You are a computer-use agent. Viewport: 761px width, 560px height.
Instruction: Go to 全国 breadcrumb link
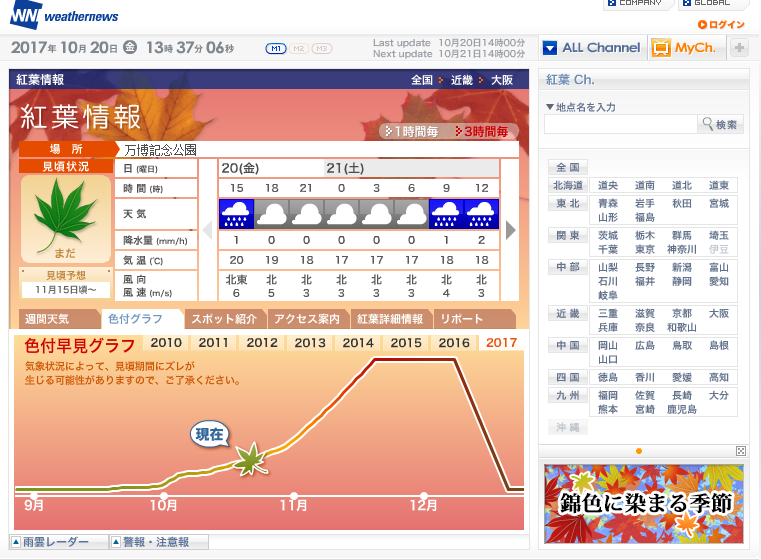click(x=422, y=80)
